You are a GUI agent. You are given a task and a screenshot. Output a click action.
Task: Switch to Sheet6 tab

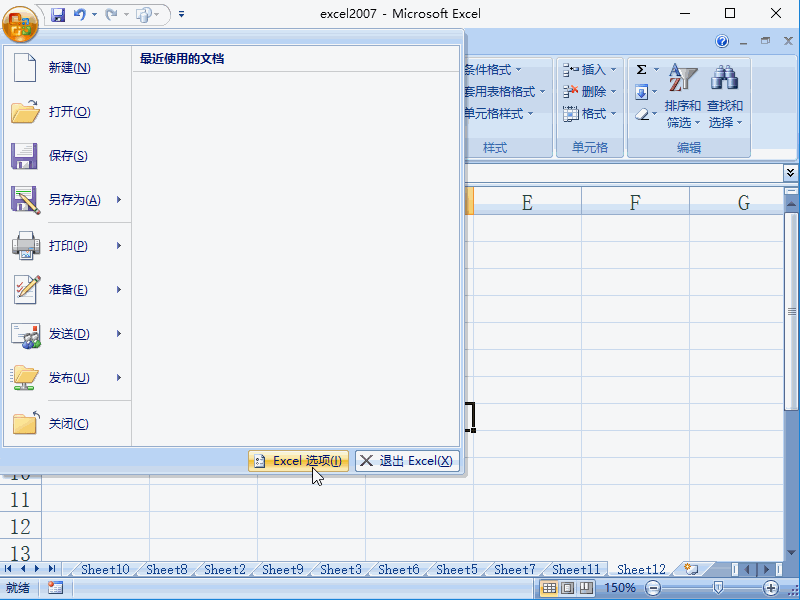(398, 569)
